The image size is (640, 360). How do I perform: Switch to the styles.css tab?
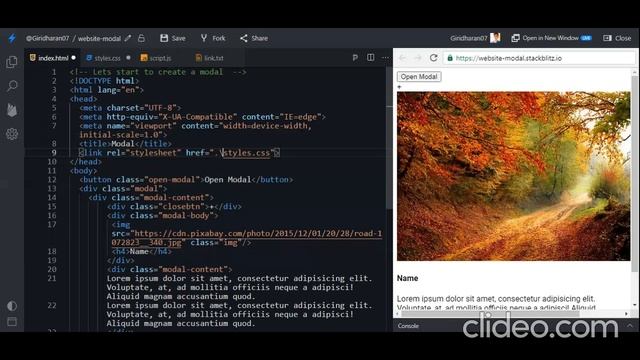point(107,58)
